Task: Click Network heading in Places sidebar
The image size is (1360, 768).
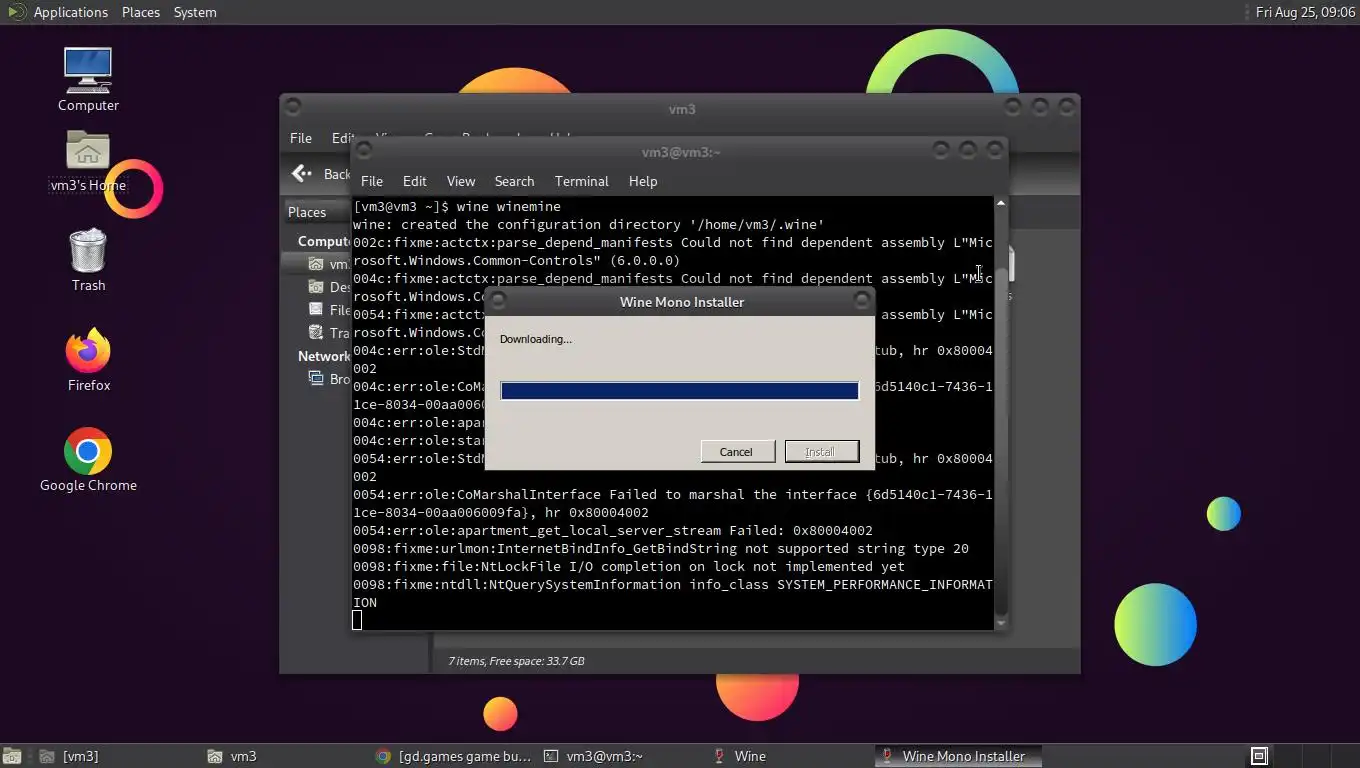Action: (323, 356)
